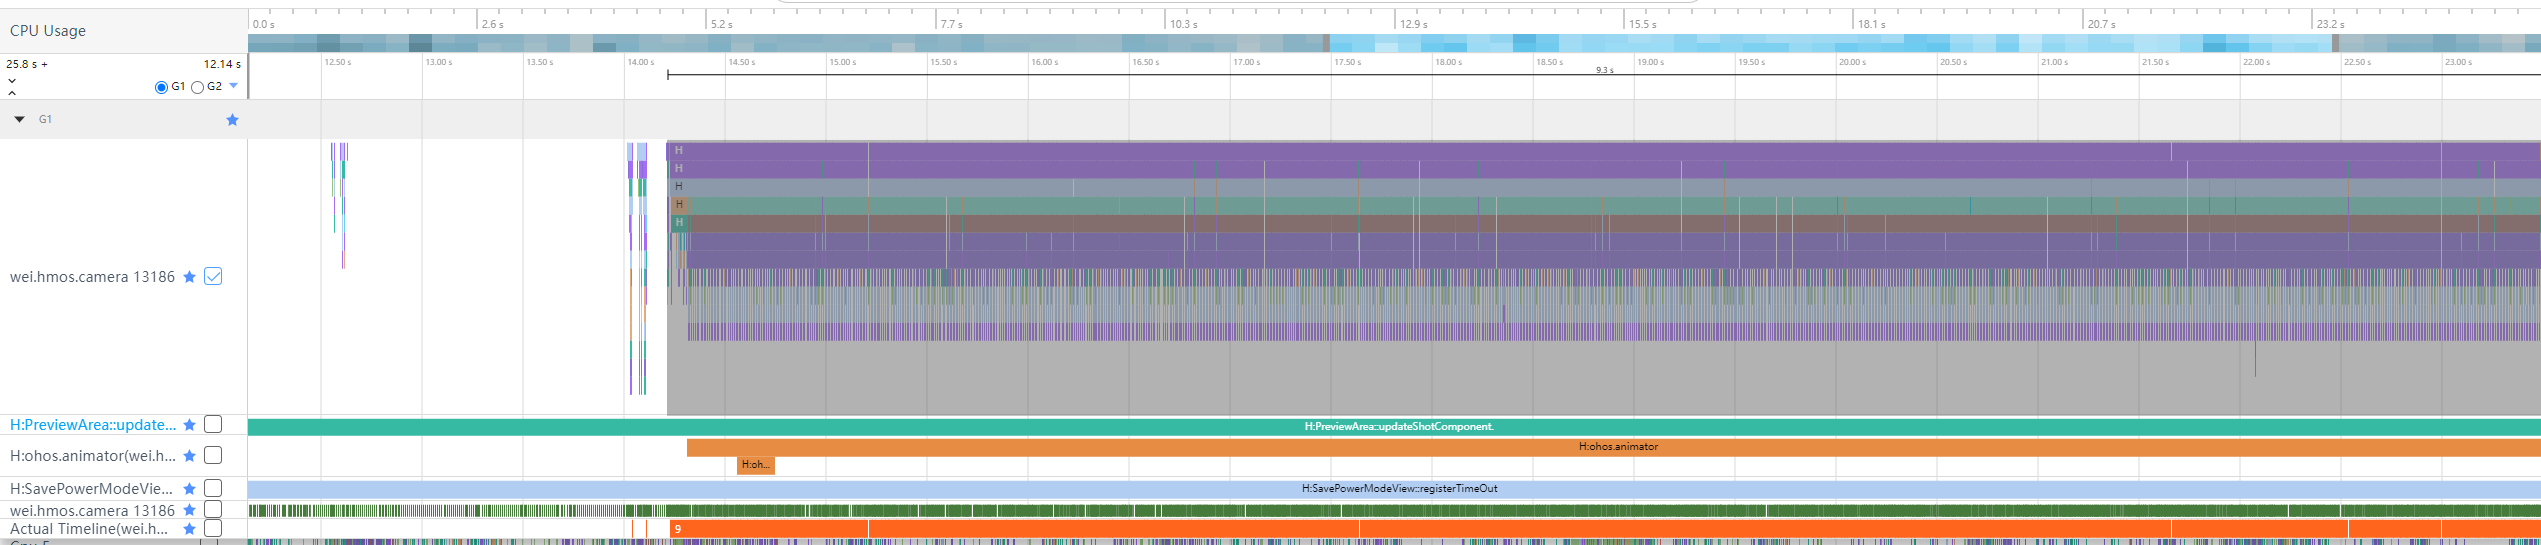Click star beside Actual Timeline row
Image resolution: width=2541 pixels, height=545 pixels.
coord(189,529)
